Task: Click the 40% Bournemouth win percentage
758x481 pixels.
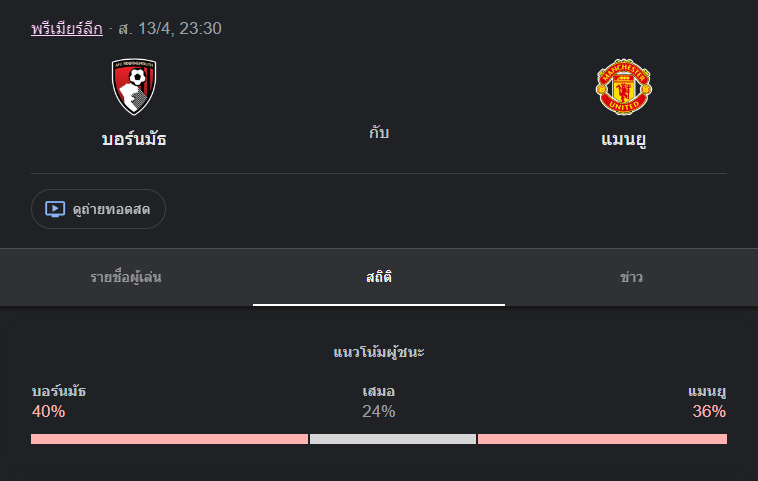Action: click(x=48, y=411)
